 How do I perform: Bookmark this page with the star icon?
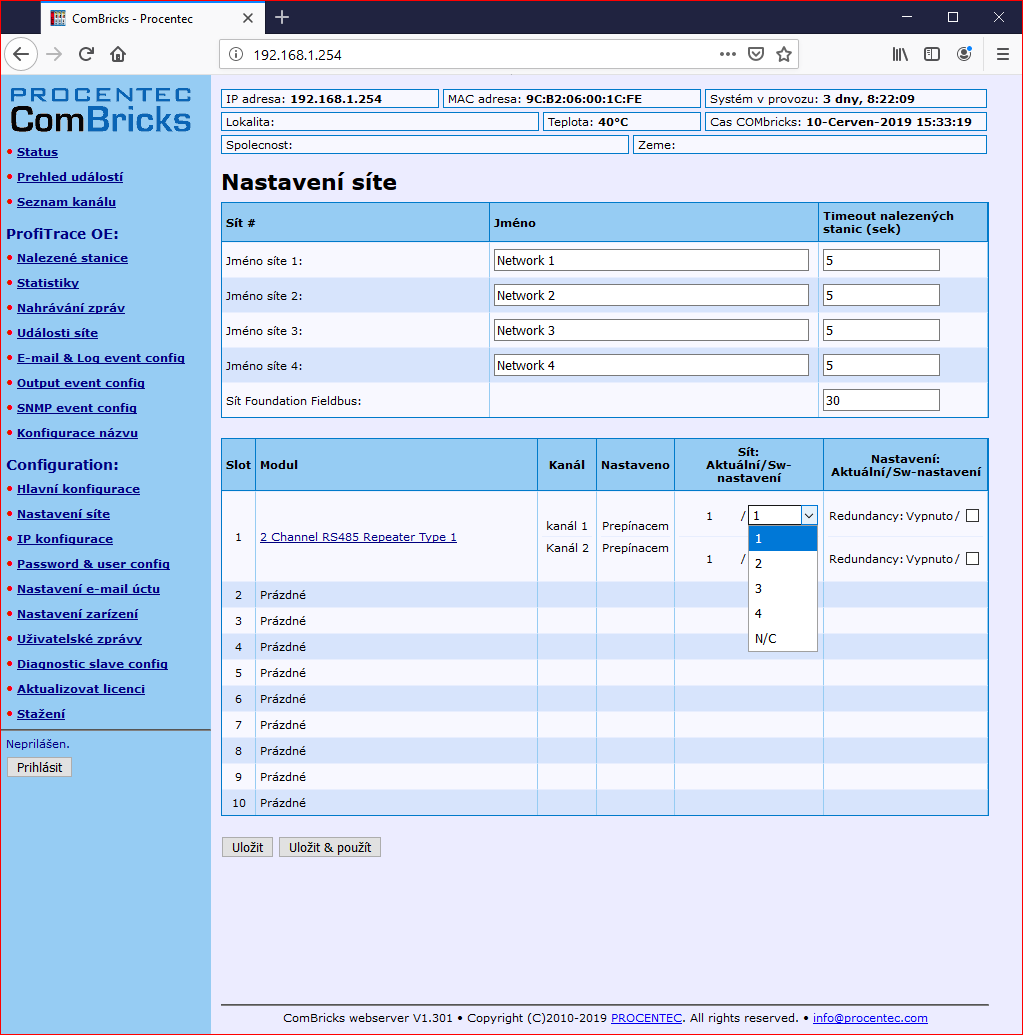pyautogui.click(x=783, y=54)
